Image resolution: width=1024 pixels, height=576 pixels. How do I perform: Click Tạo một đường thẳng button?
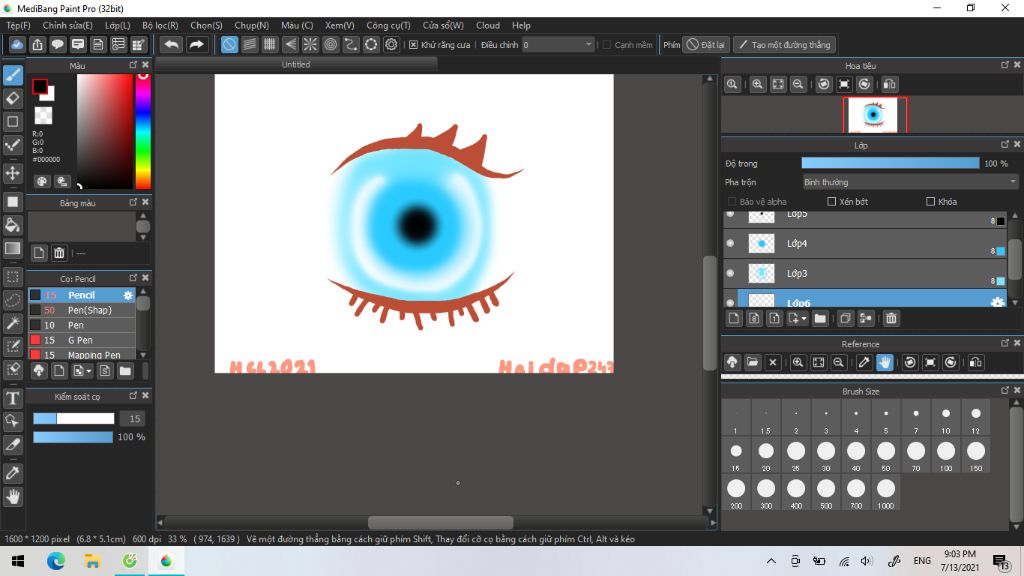tap(784, 44)
